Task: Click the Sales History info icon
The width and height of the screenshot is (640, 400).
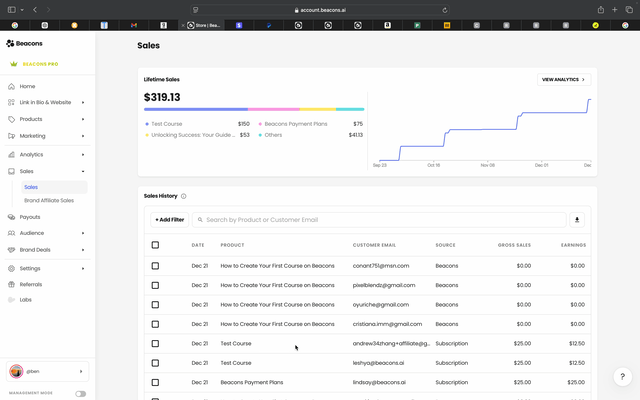Action: point(184,196)
